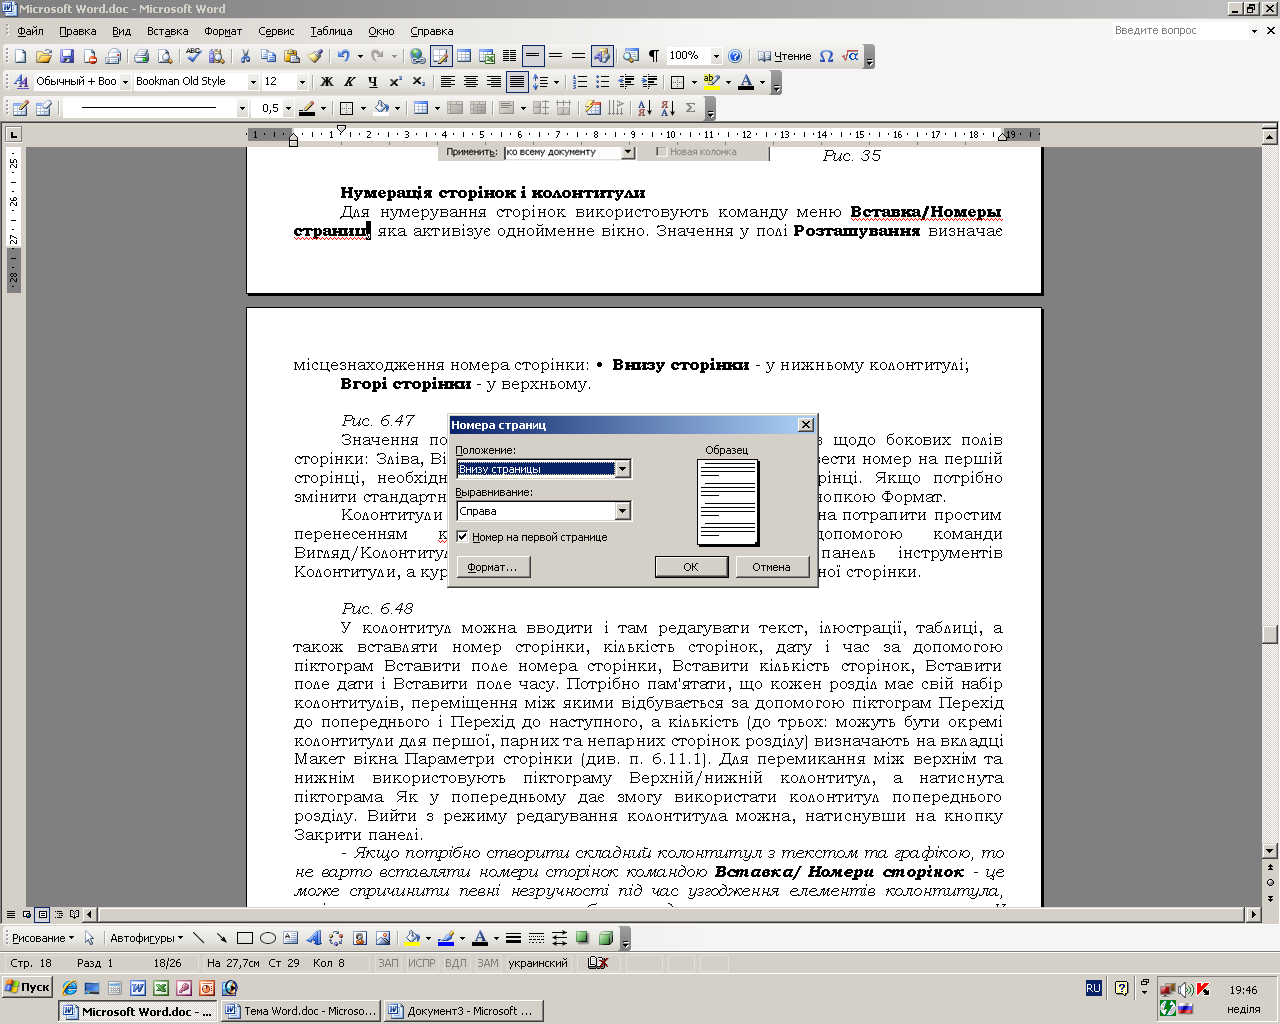Open the Автофигуры menu
This screenshot has width=1280, height=1024.
pos(146,938)
